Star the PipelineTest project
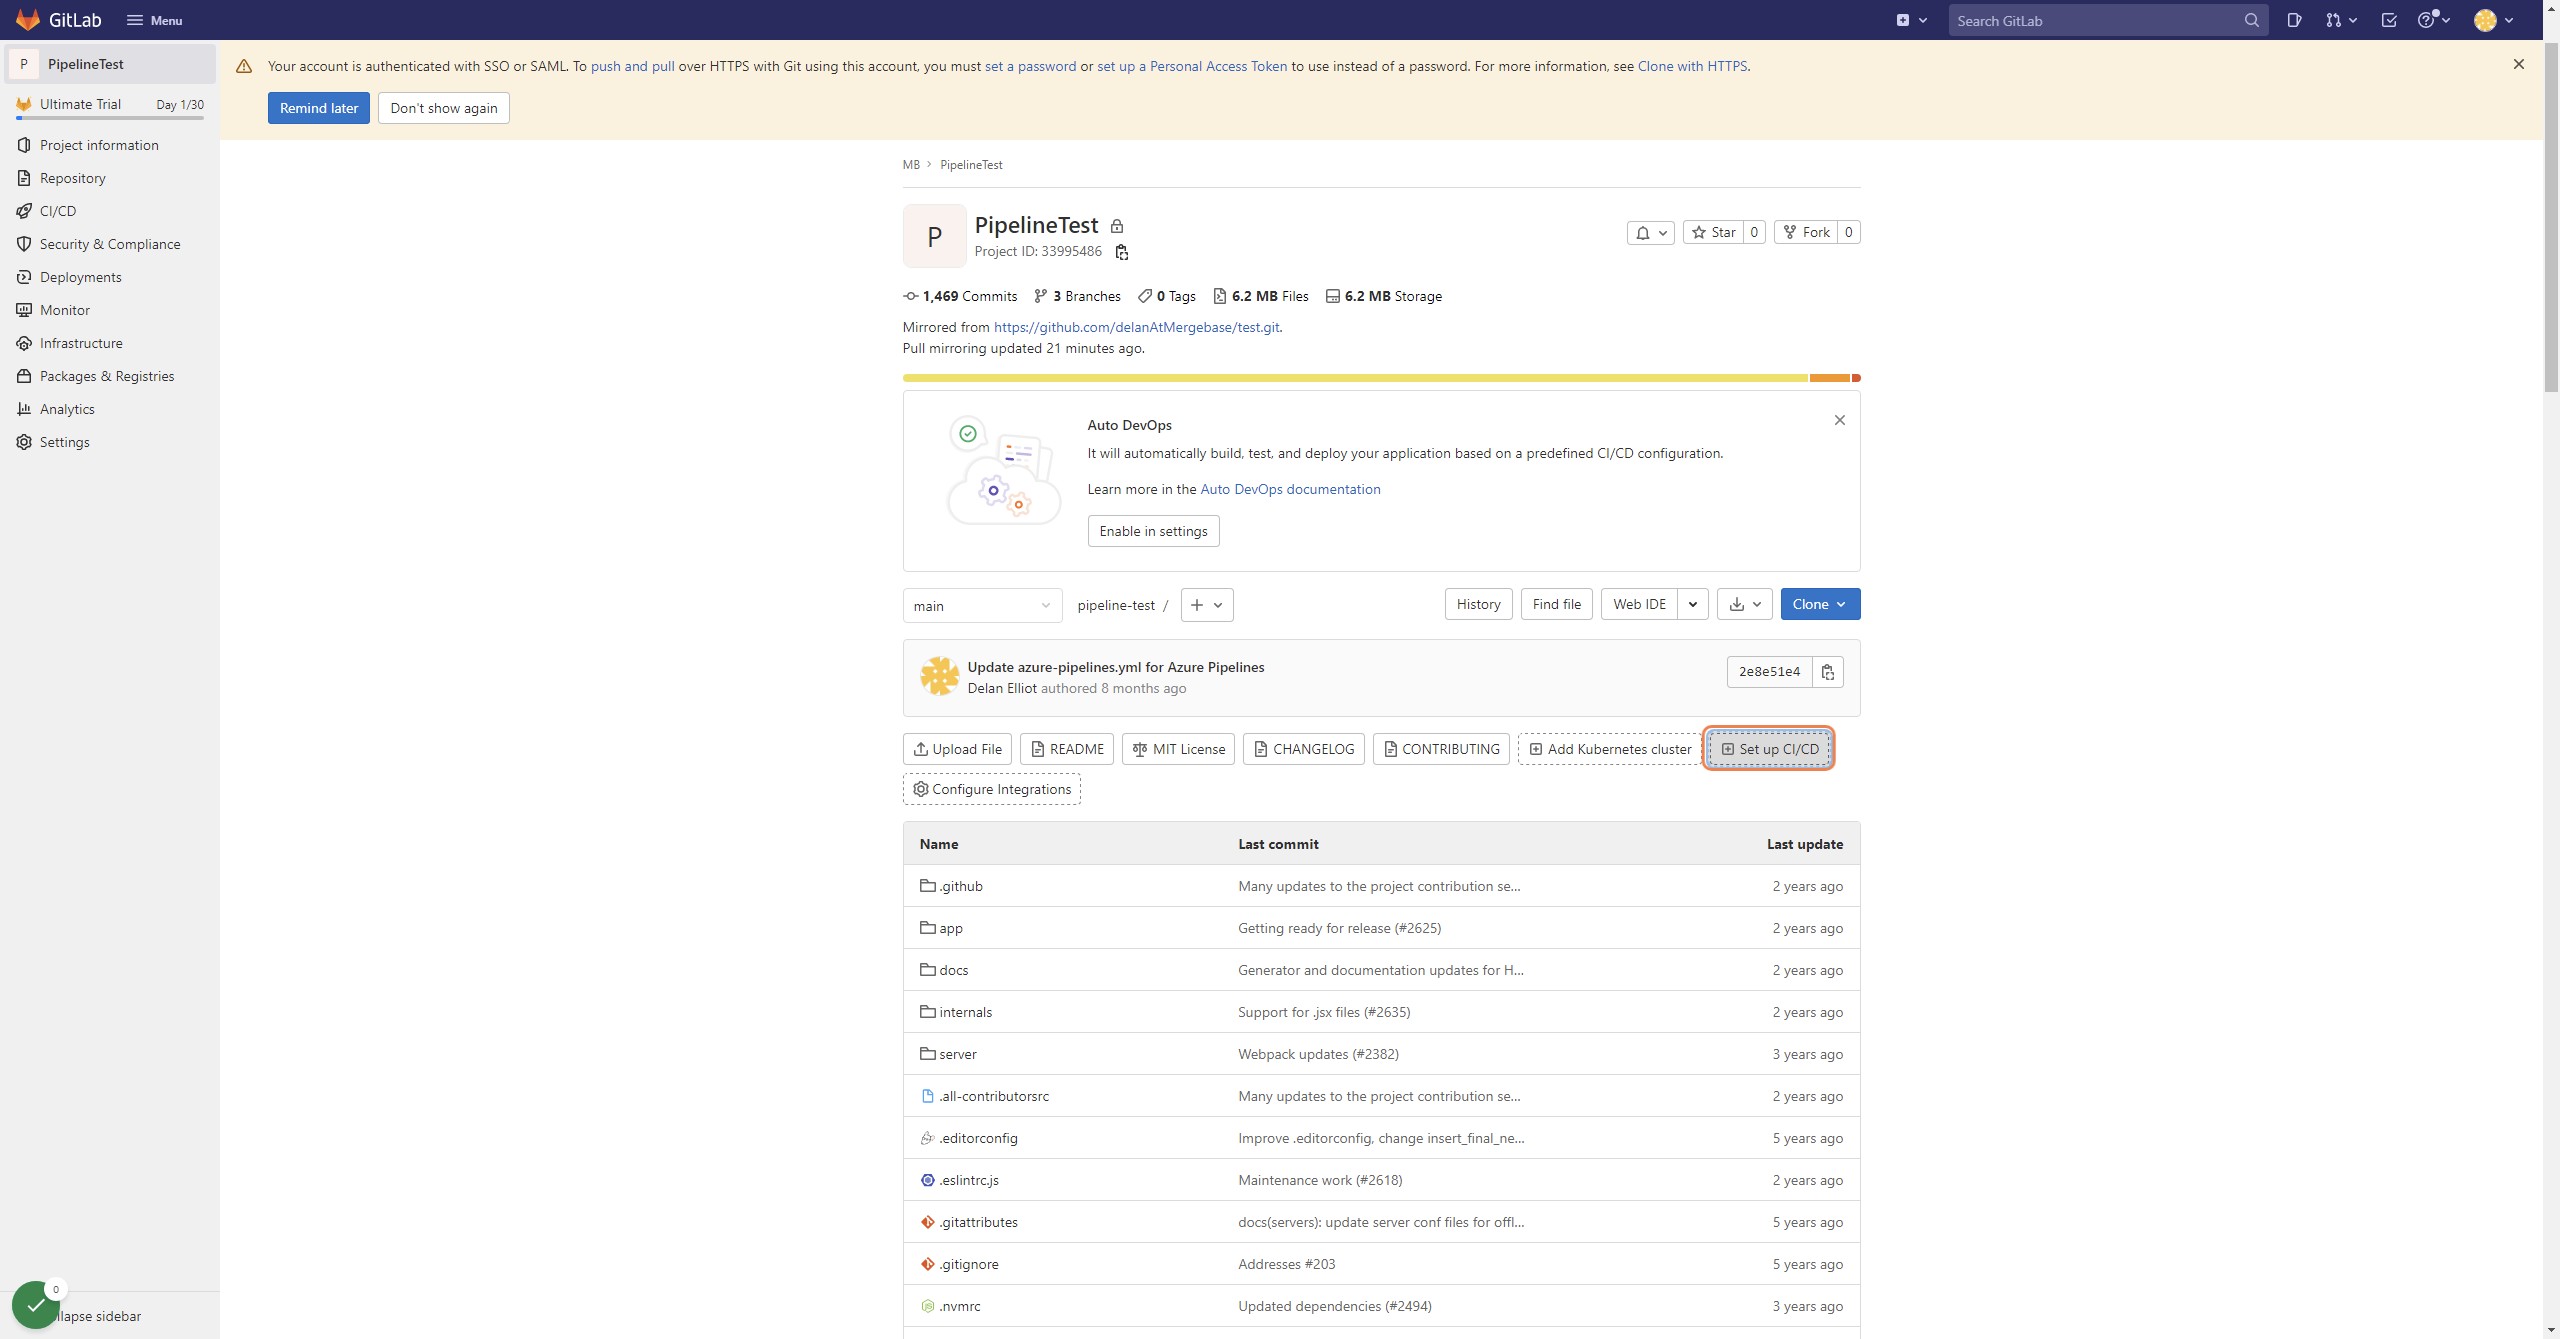The image size is (2560, 1339). pyautogui.click(x=1714, y=232)
